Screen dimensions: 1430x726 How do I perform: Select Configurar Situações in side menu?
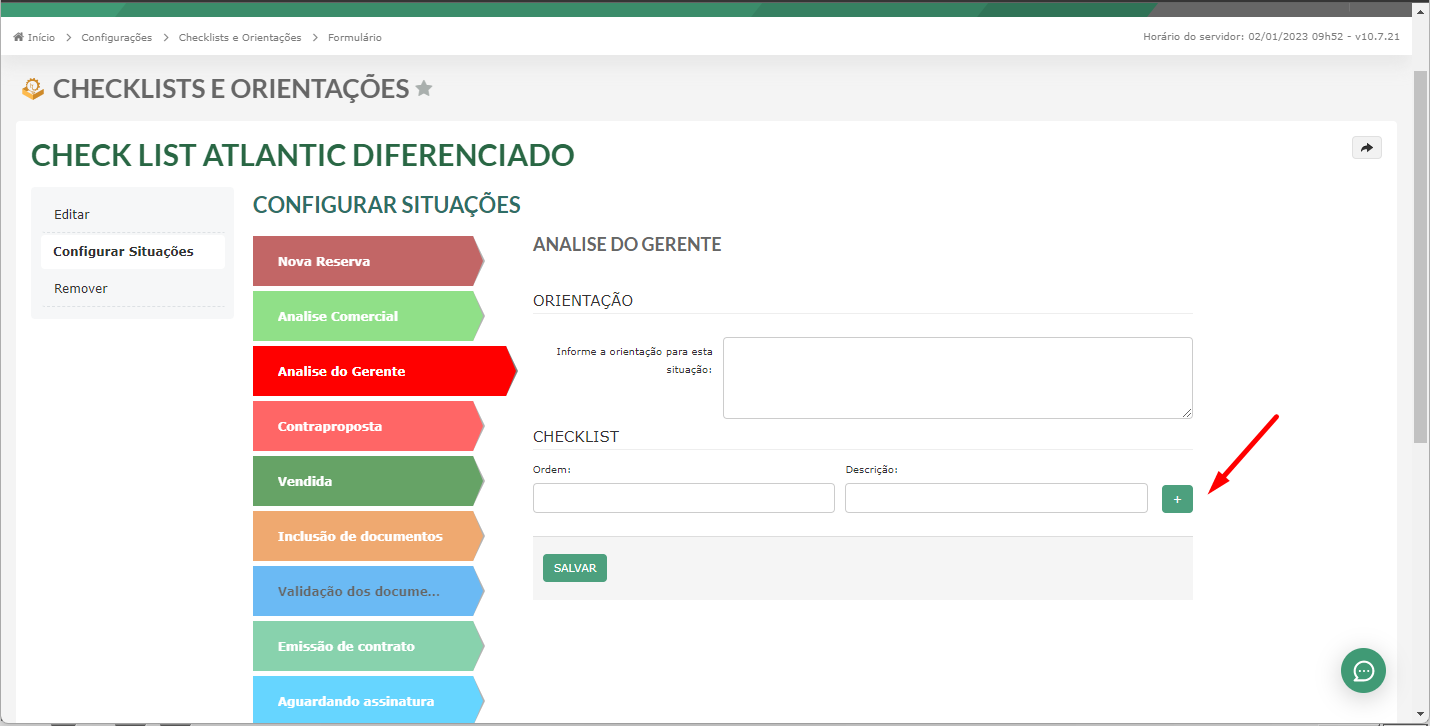pos(133,251)
